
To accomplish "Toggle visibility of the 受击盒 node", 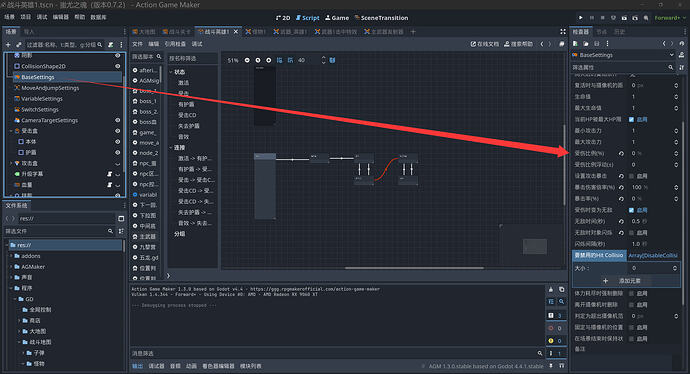I will pos(117,131).
